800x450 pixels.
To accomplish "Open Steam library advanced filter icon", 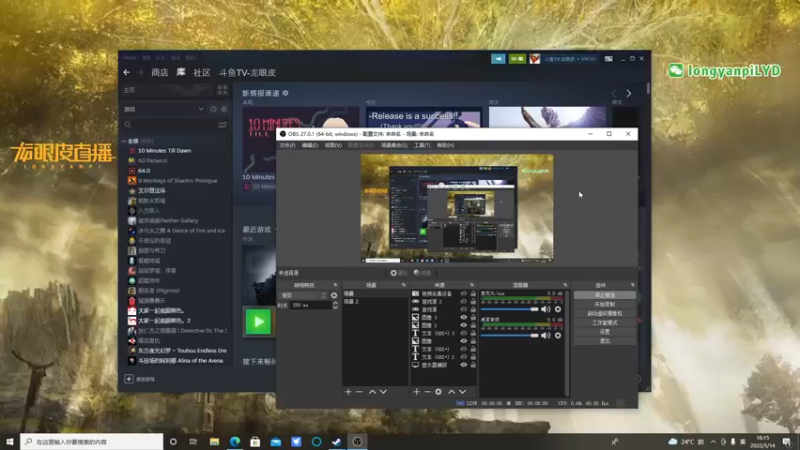I will [x=222, y=125].
